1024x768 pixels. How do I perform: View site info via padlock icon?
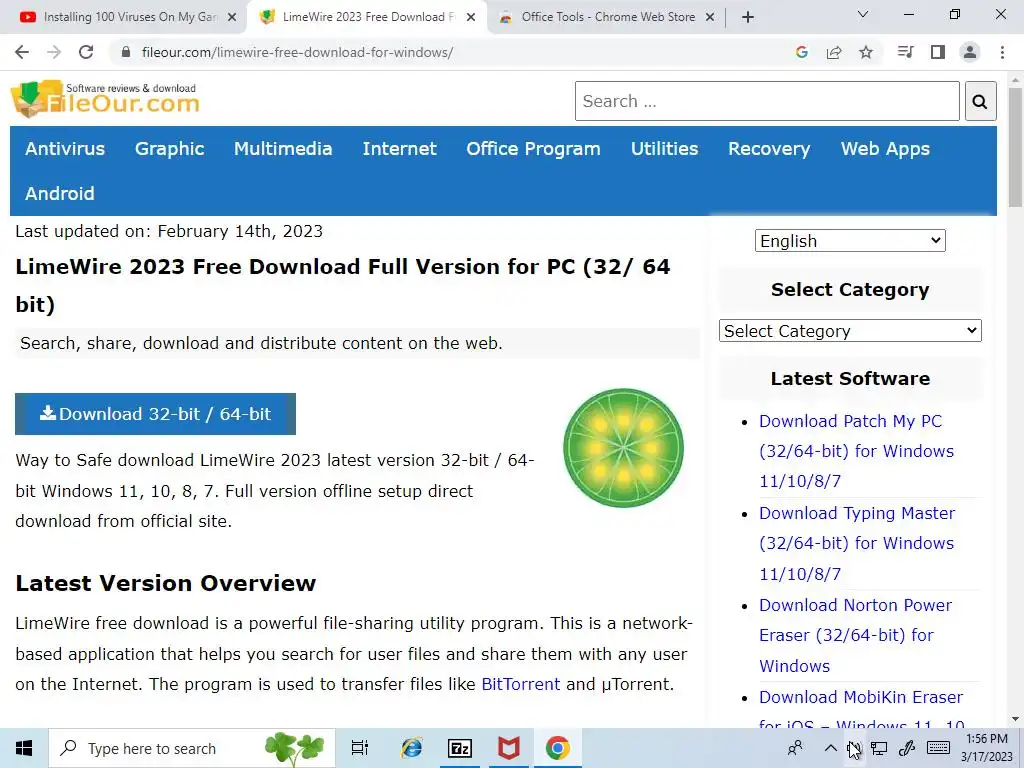tap(126, 52)
